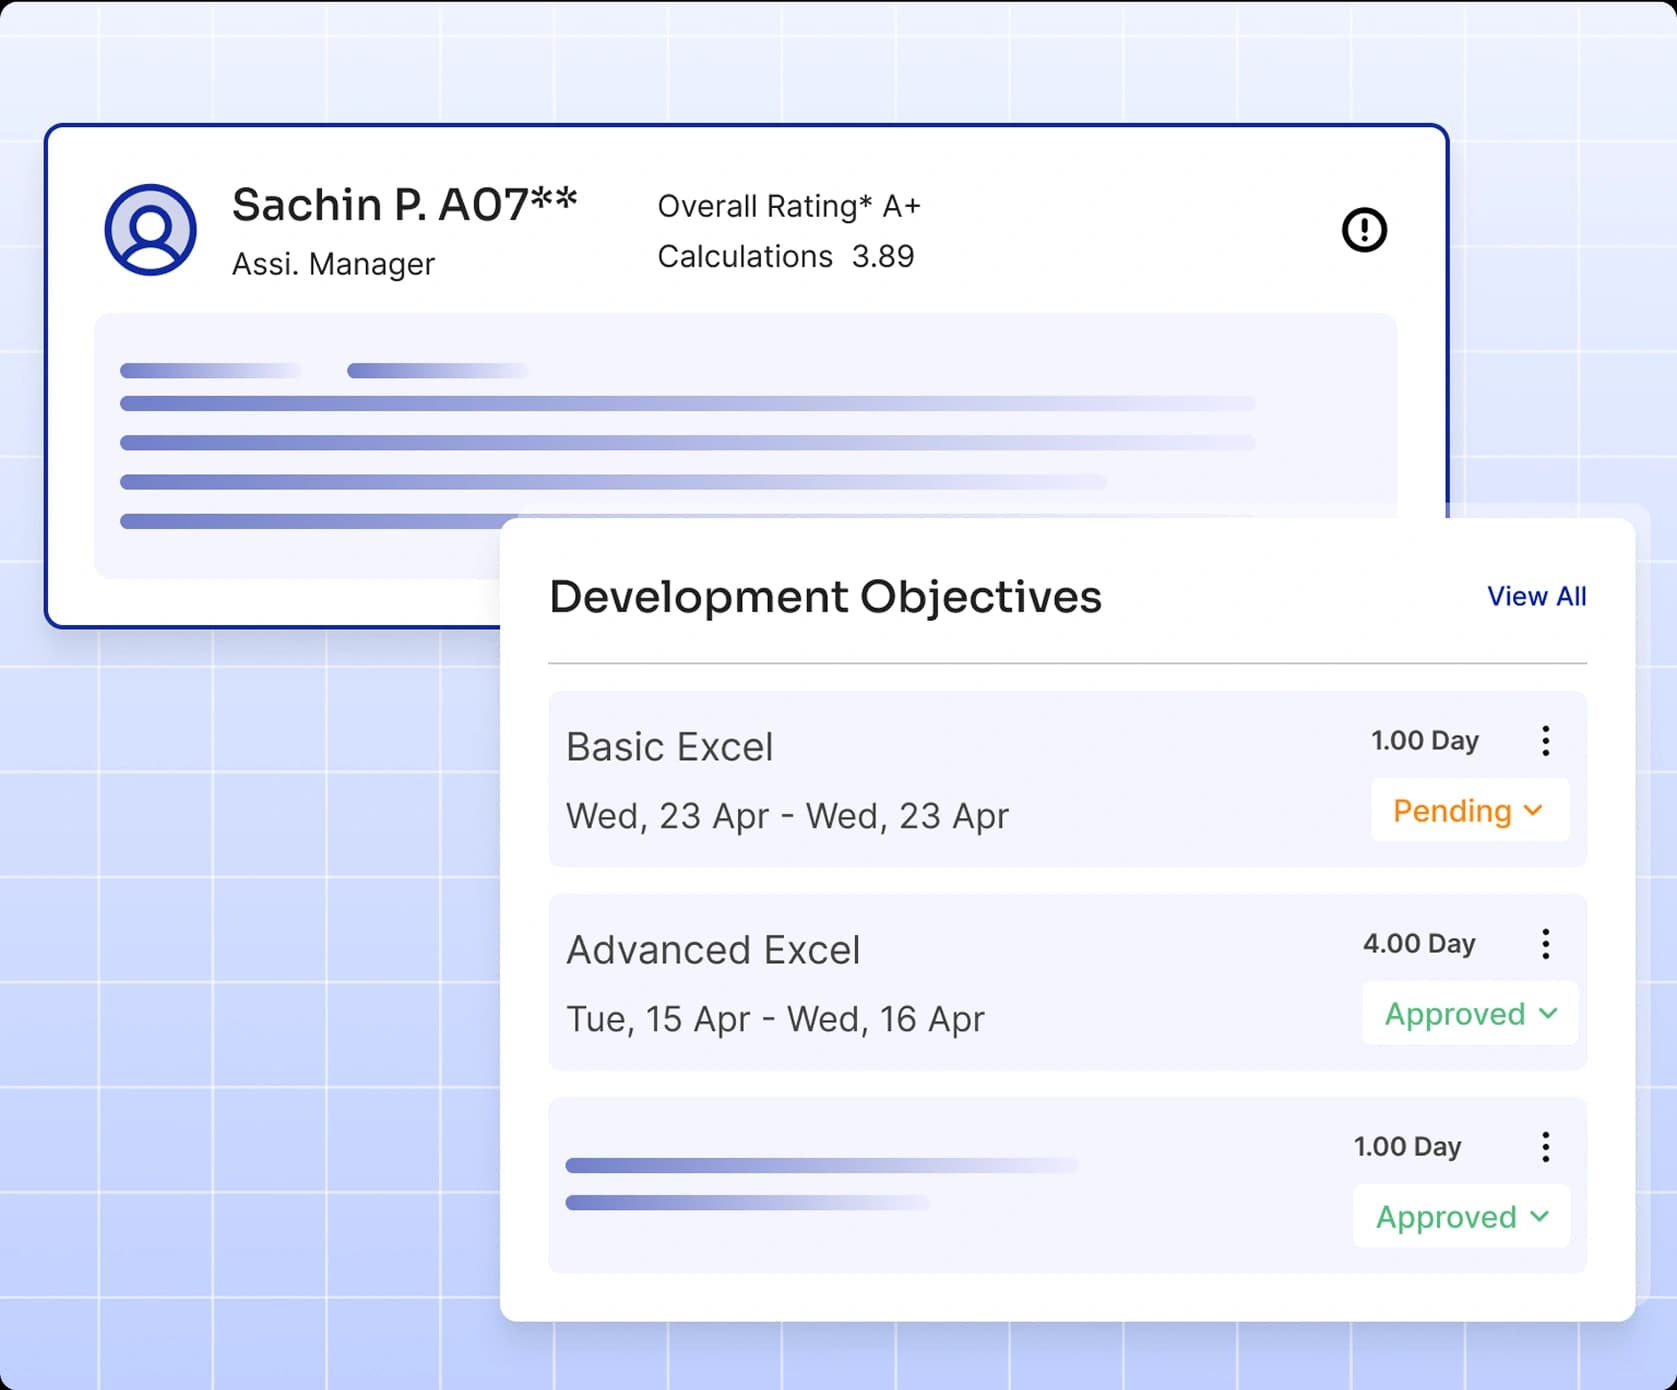1677x1390 pixels.
Task: Open the three-dot menu for Advanced Excel
Action: pyautogui.click(x=1545, y=943)
